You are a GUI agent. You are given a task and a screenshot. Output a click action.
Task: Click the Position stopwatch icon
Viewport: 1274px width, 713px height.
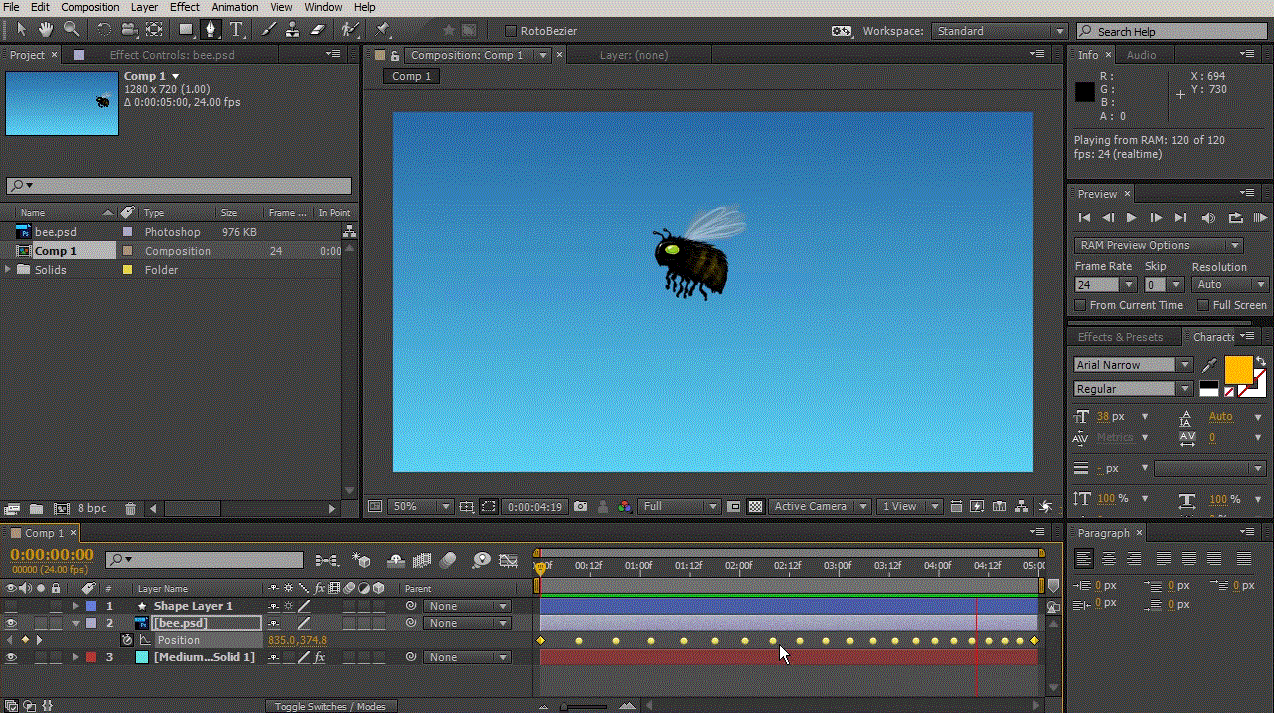(x=127, y=640)
